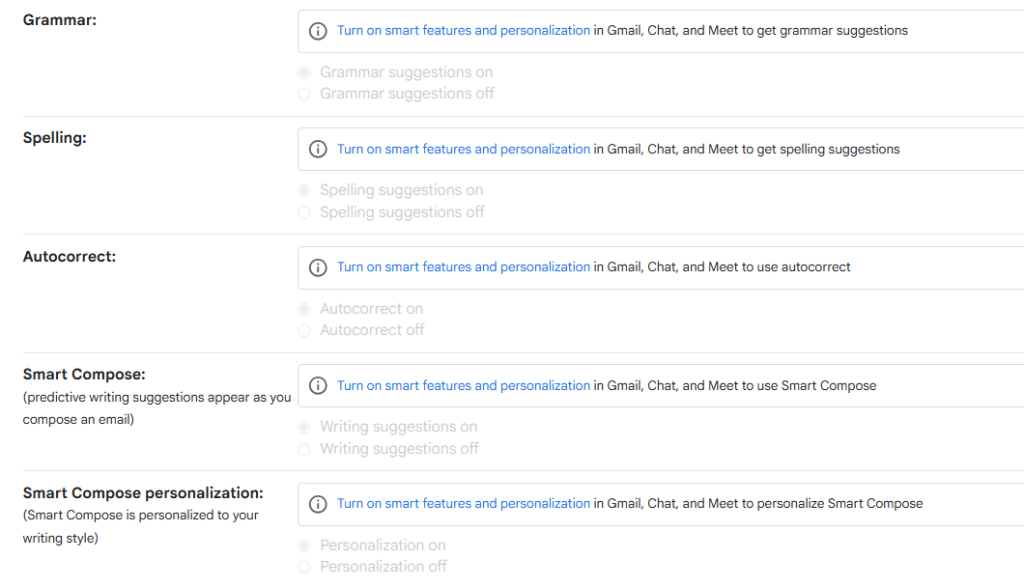Click smart features link for Smart Compose
The height and width of the screenshot is (587, 1024).
click(x=463, y=386)
